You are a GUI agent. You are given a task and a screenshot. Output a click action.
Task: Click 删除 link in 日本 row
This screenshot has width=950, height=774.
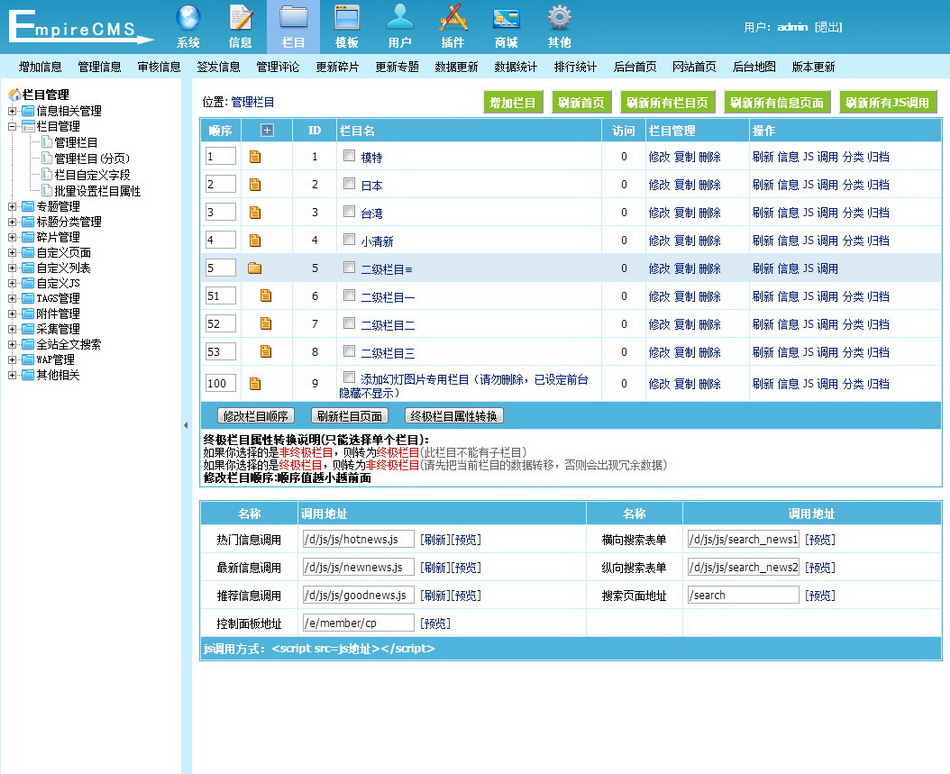click(709, 185)
